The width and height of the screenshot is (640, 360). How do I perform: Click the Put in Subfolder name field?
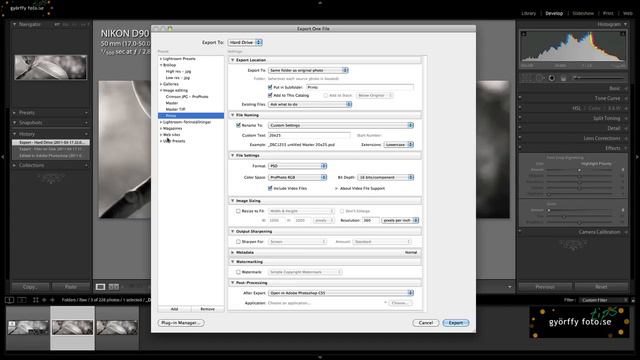coord(360,87)
